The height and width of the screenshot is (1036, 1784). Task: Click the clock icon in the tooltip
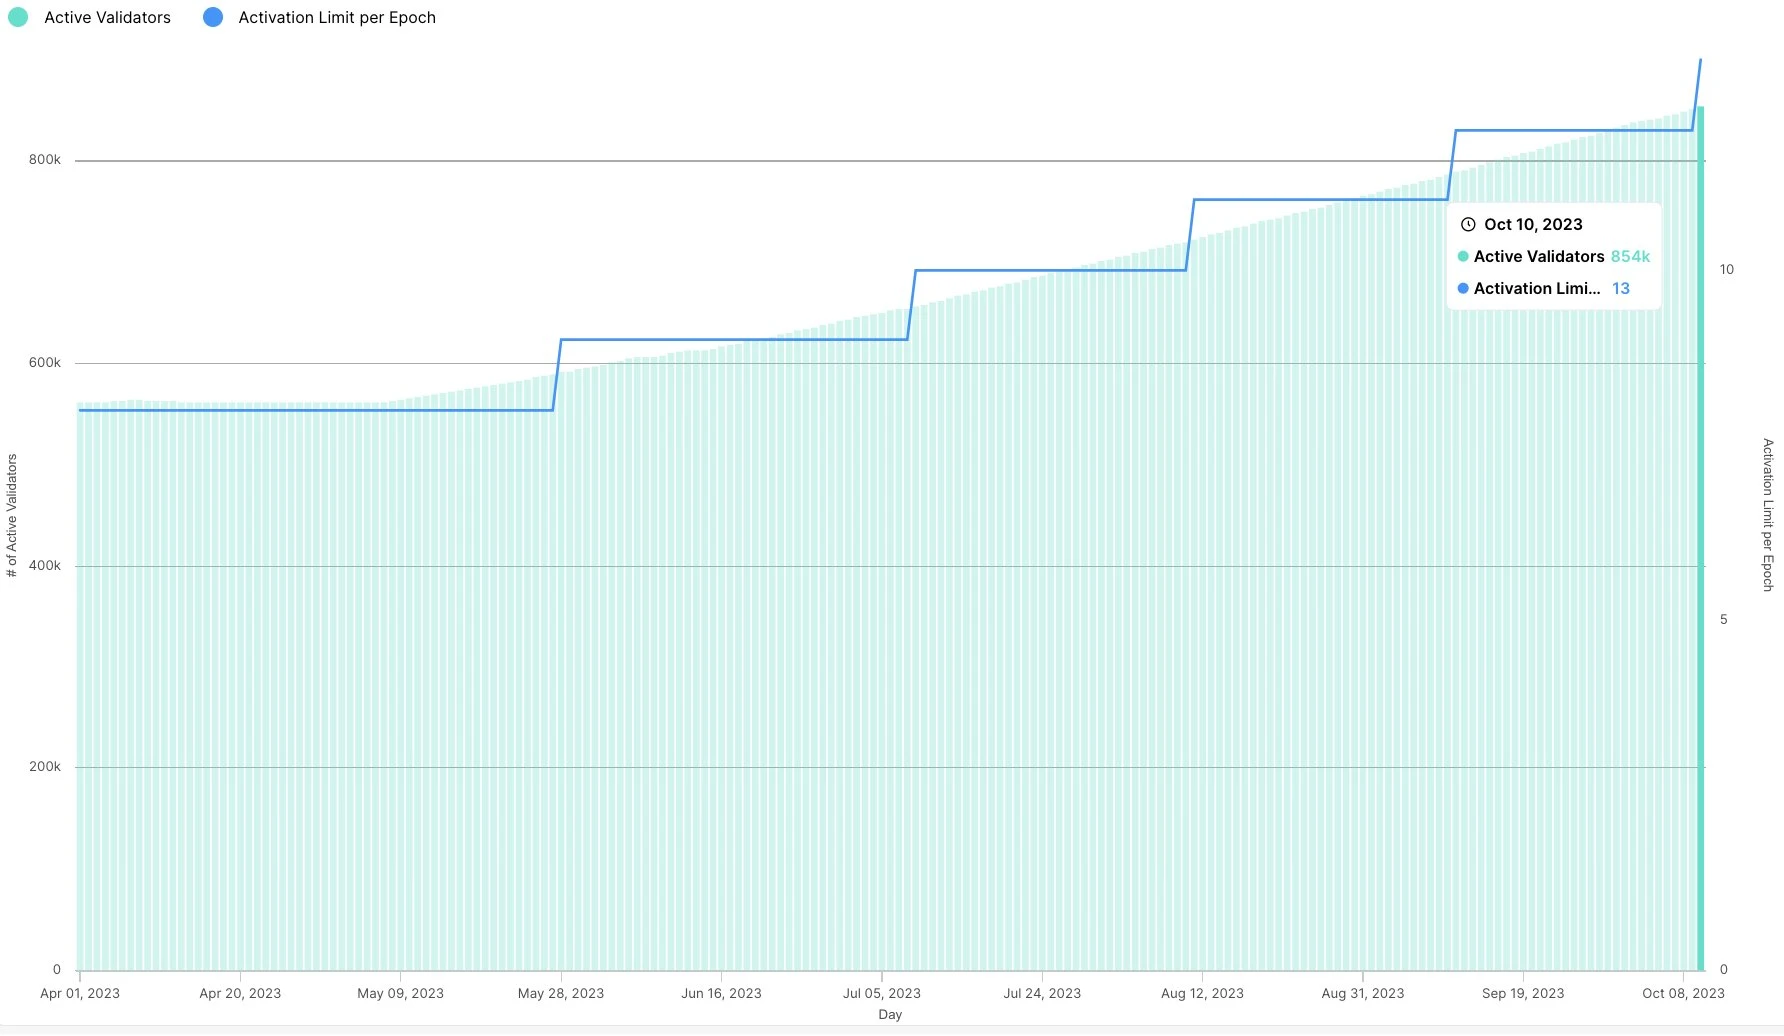1468,225
